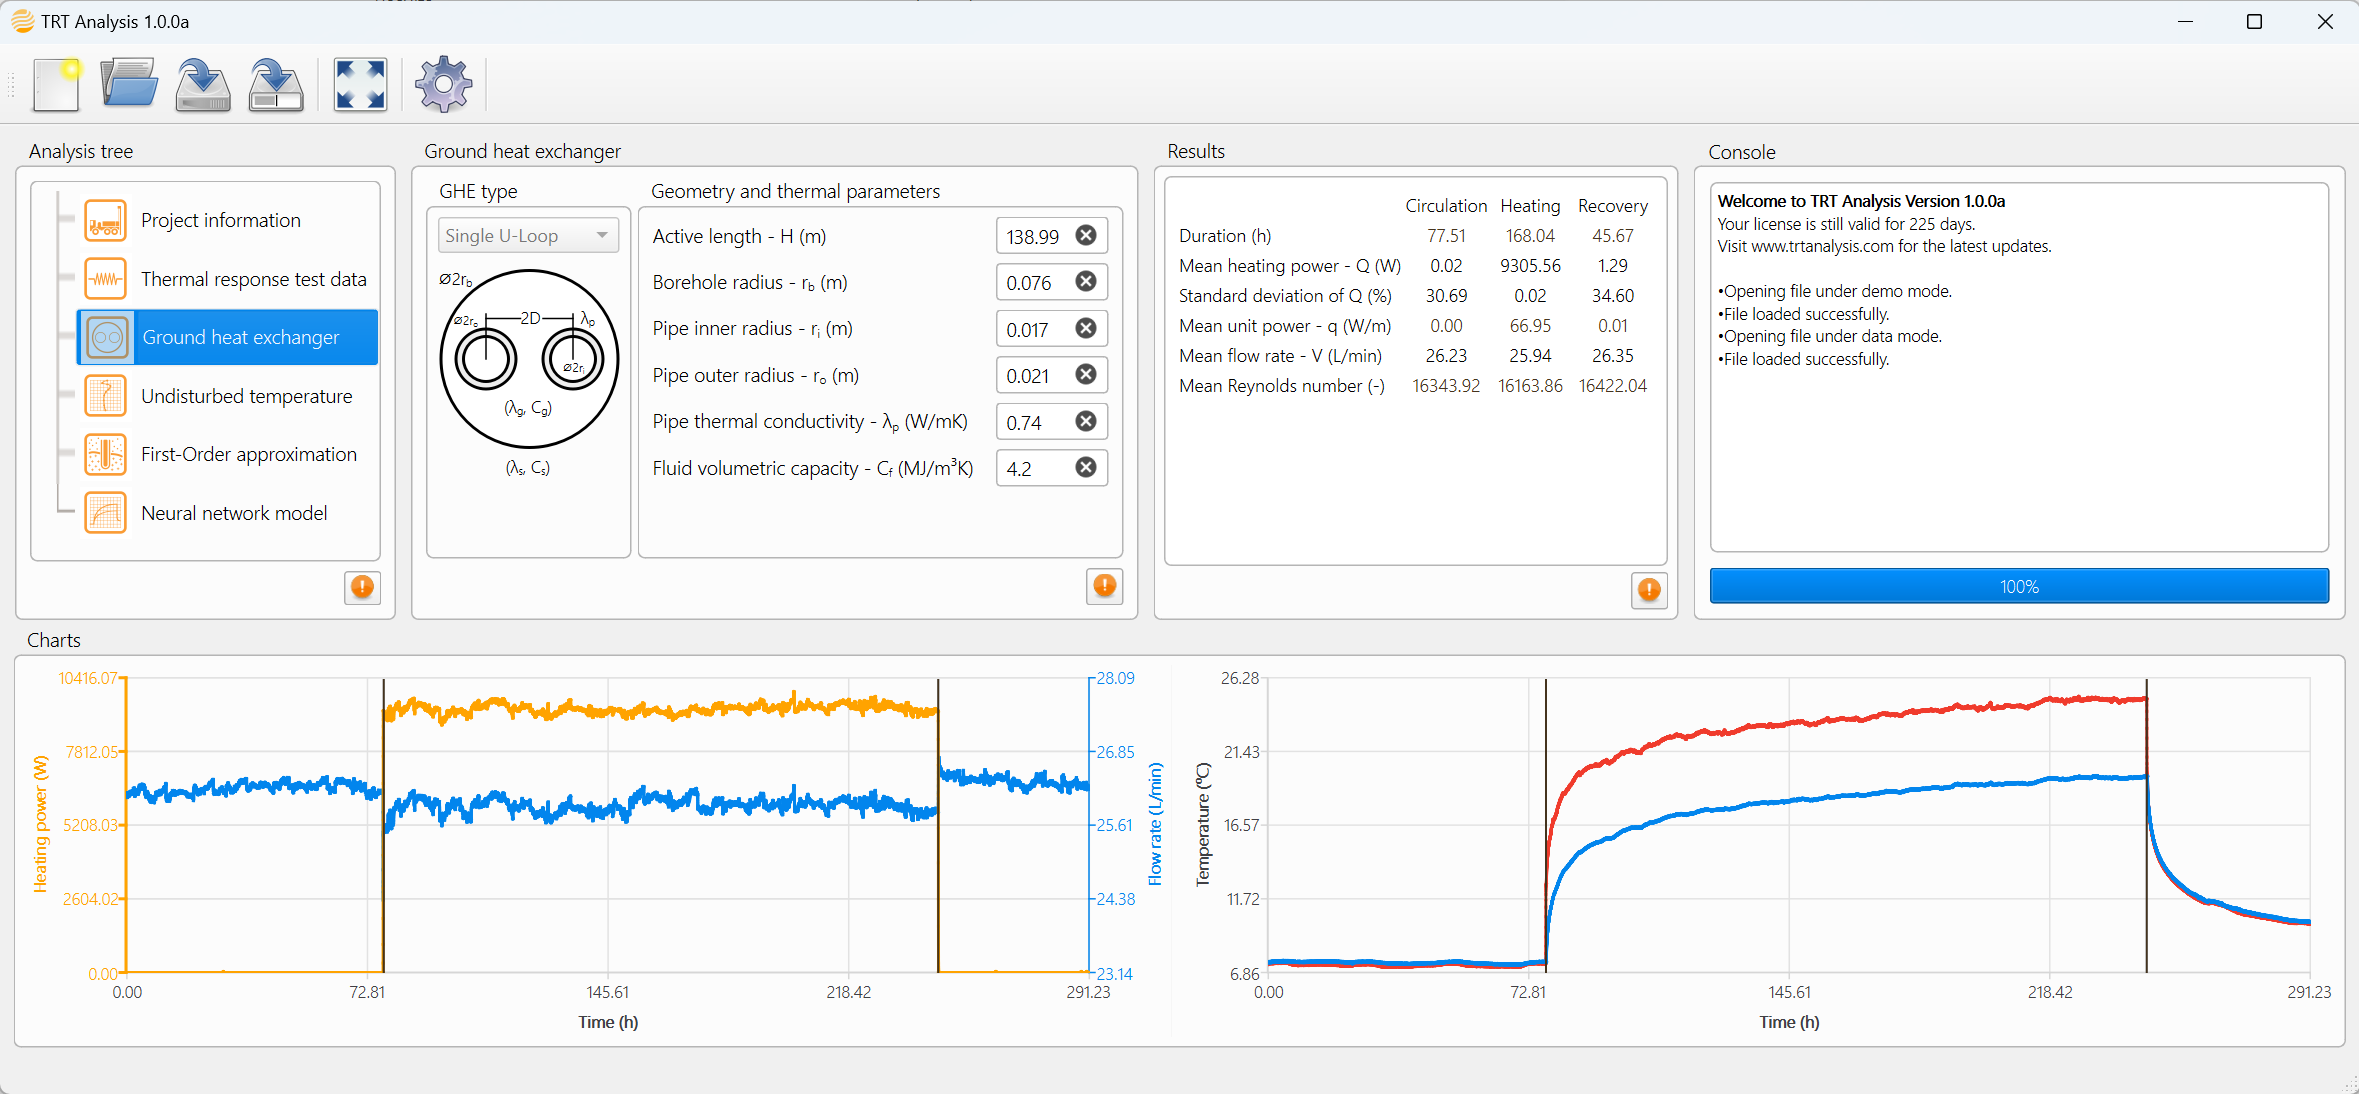Click the warning icon in Analysis tree panel
Viewport: 2360px width, 1094px height.
pyautogui.click(x=362, y=587)
